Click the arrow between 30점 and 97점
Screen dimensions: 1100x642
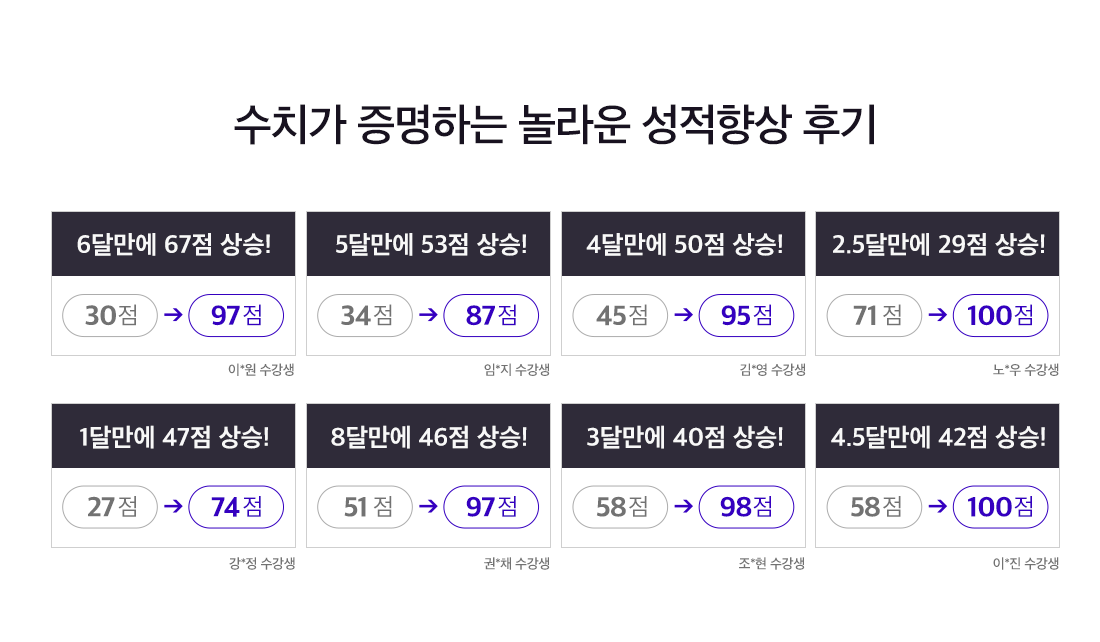173,315
